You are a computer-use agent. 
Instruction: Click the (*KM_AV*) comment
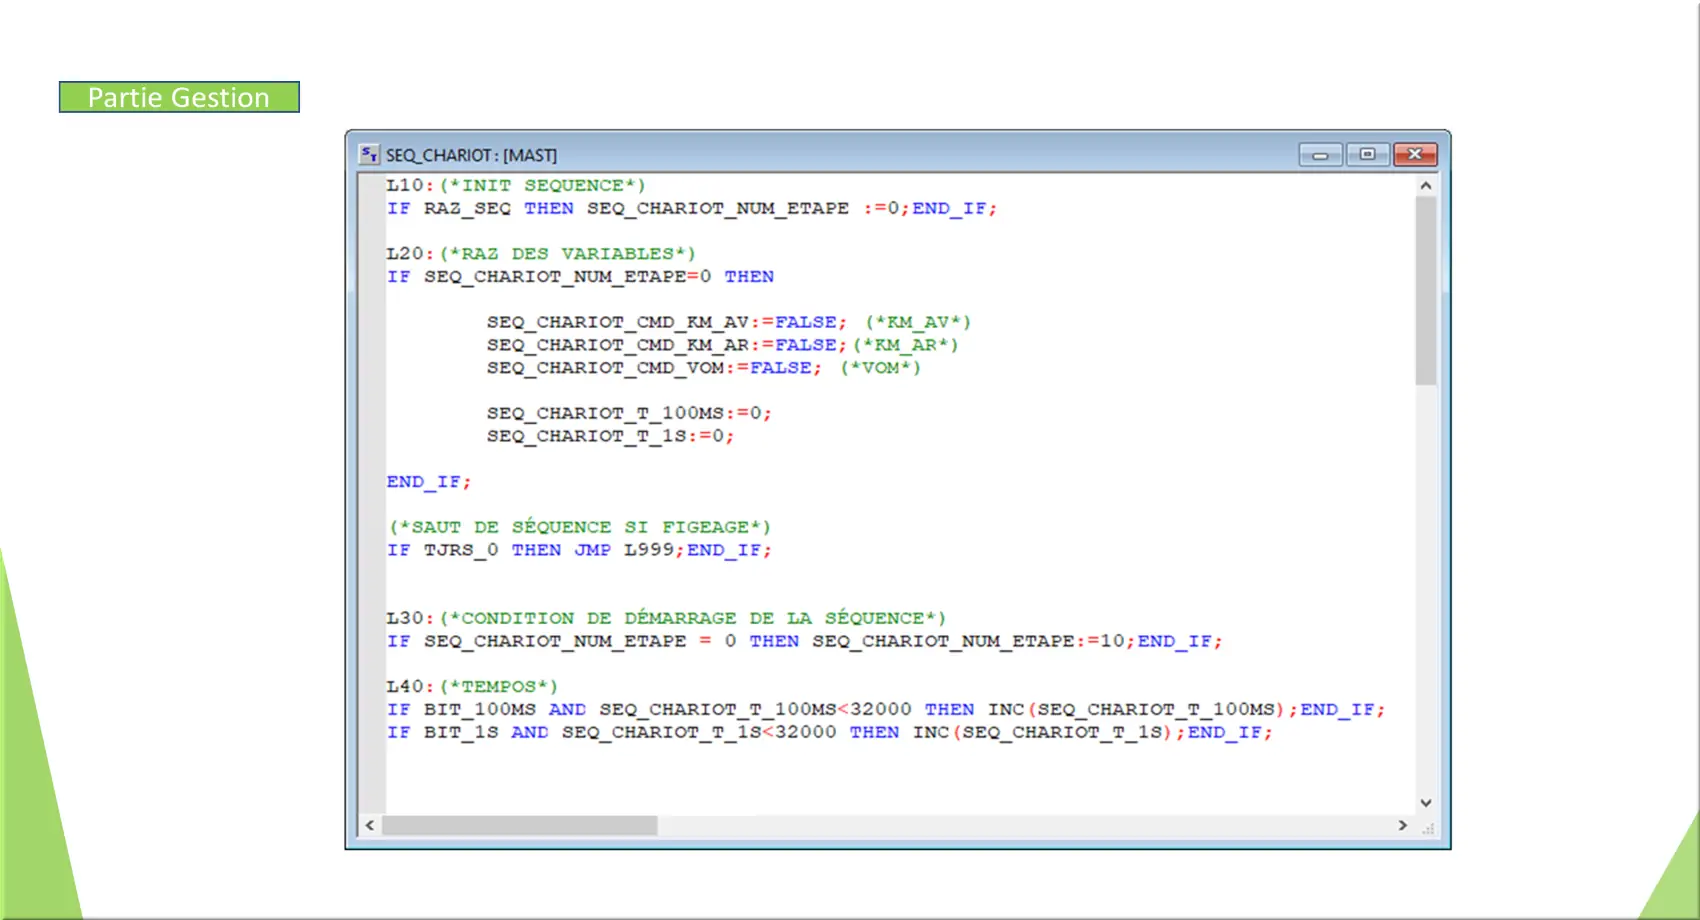pos(918,322)
